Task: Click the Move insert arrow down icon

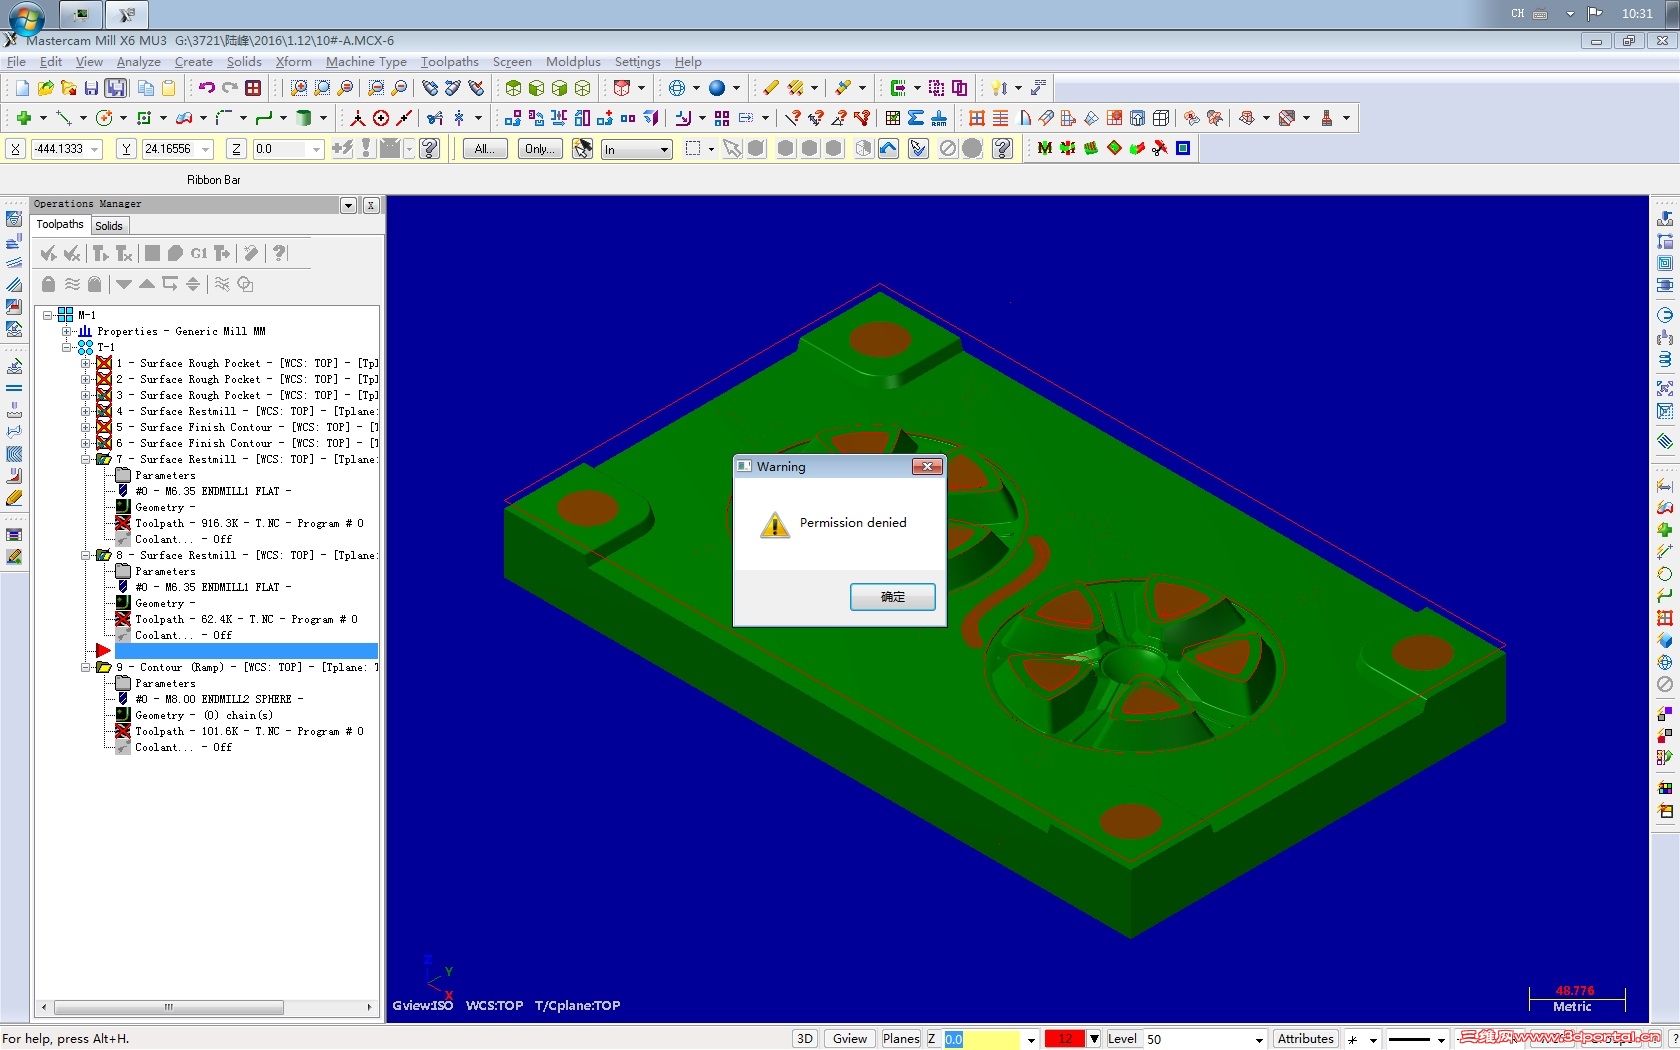Action: [x=124, y=285]
